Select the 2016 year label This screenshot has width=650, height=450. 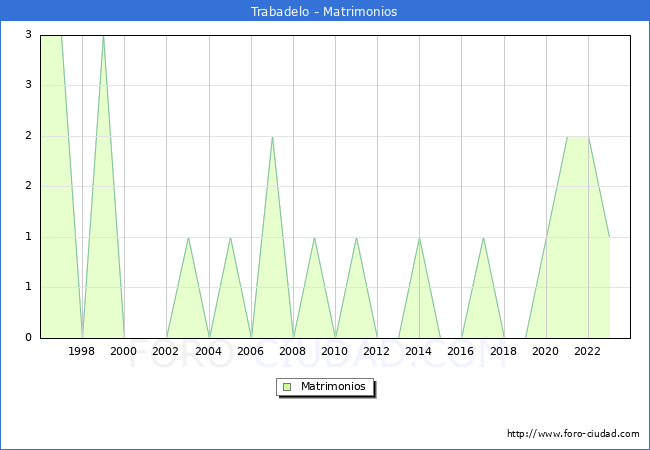pos(461,351)
